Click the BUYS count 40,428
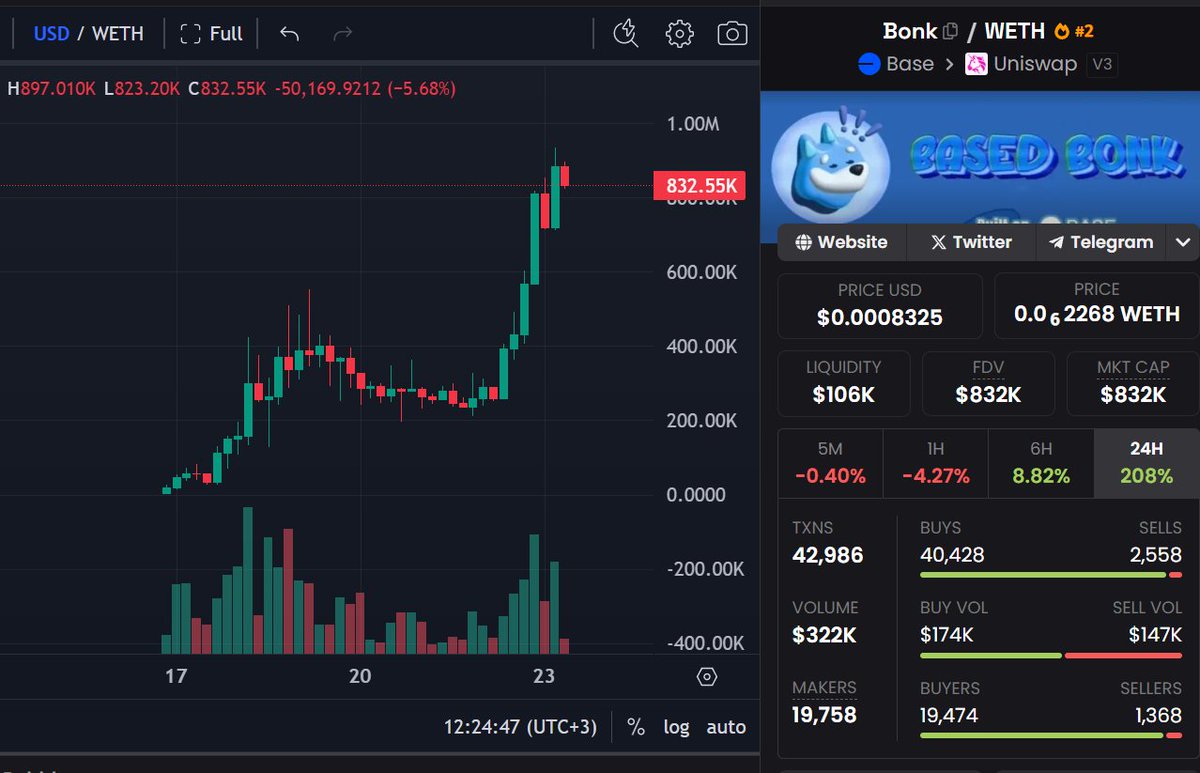The height and width of the screenshot is (773, 1200). tap(952, 555)
